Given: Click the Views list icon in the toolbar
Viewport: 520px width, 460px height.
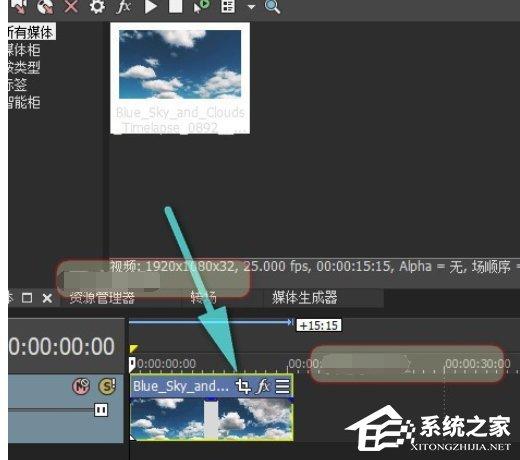Looking at the screenshot, I should click(228, 6).
